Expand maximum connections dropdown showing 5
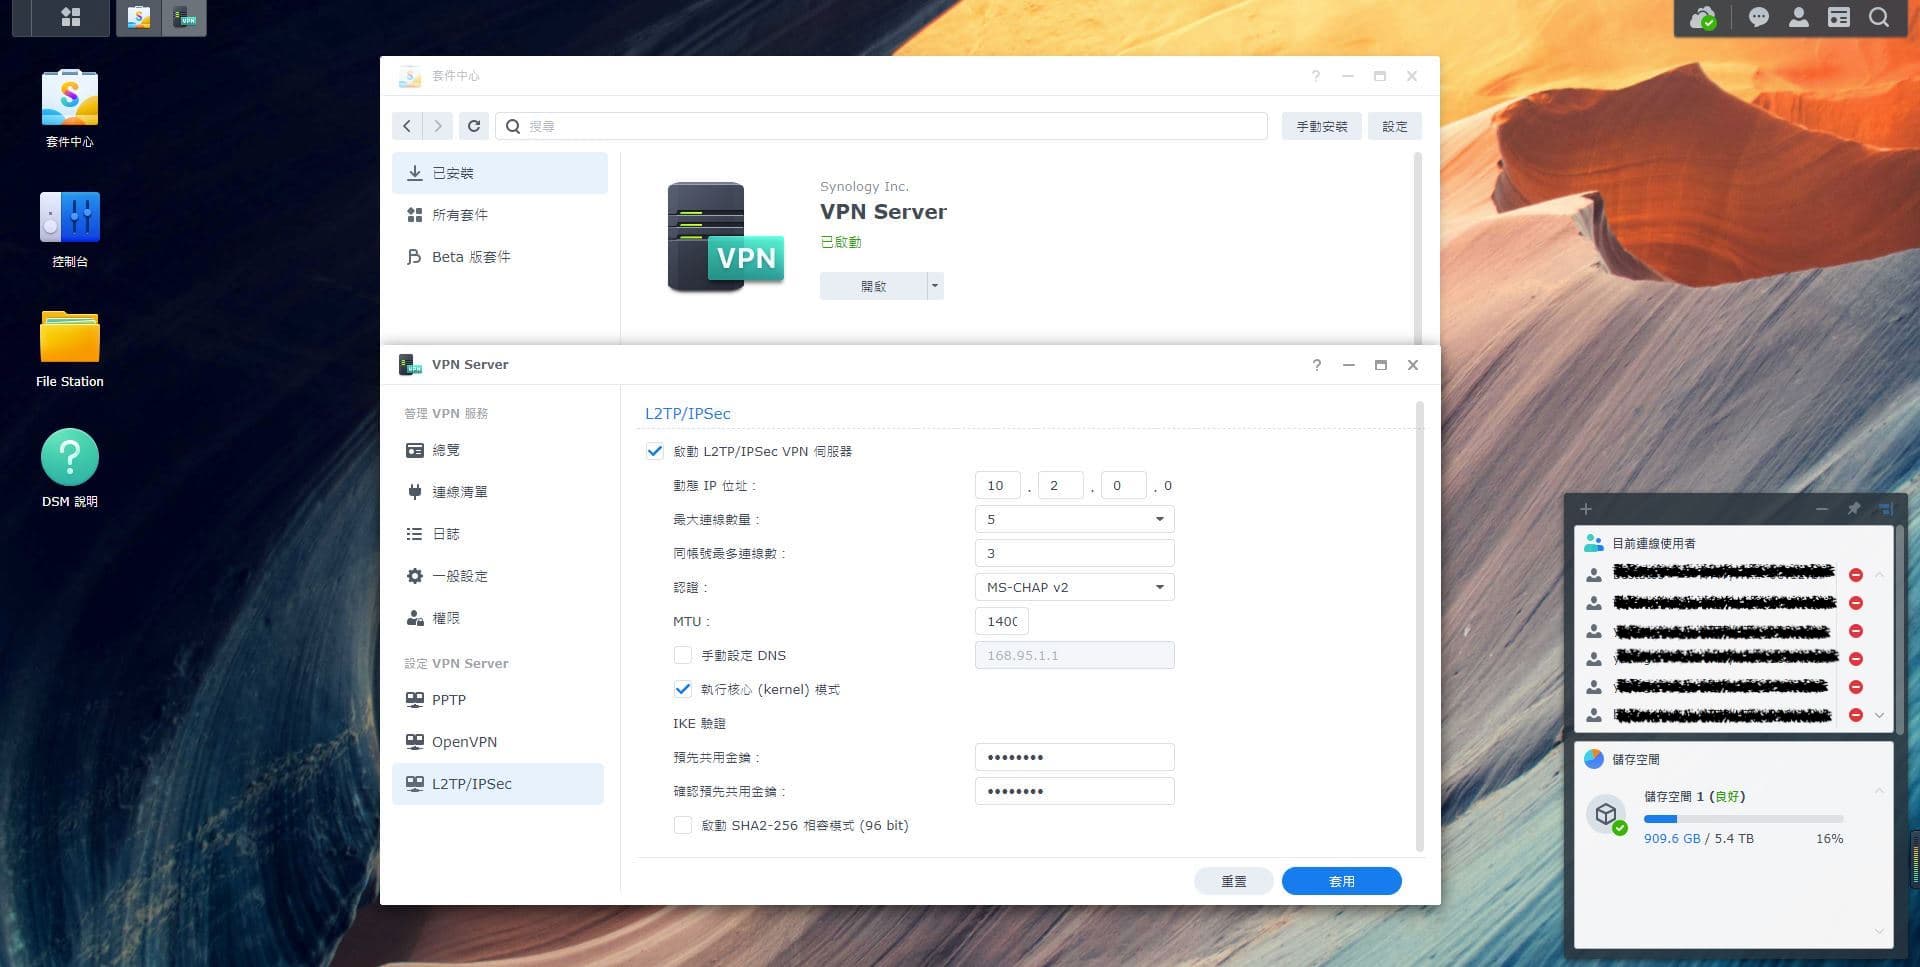The image size is (1920, 967). point(1074,519)
